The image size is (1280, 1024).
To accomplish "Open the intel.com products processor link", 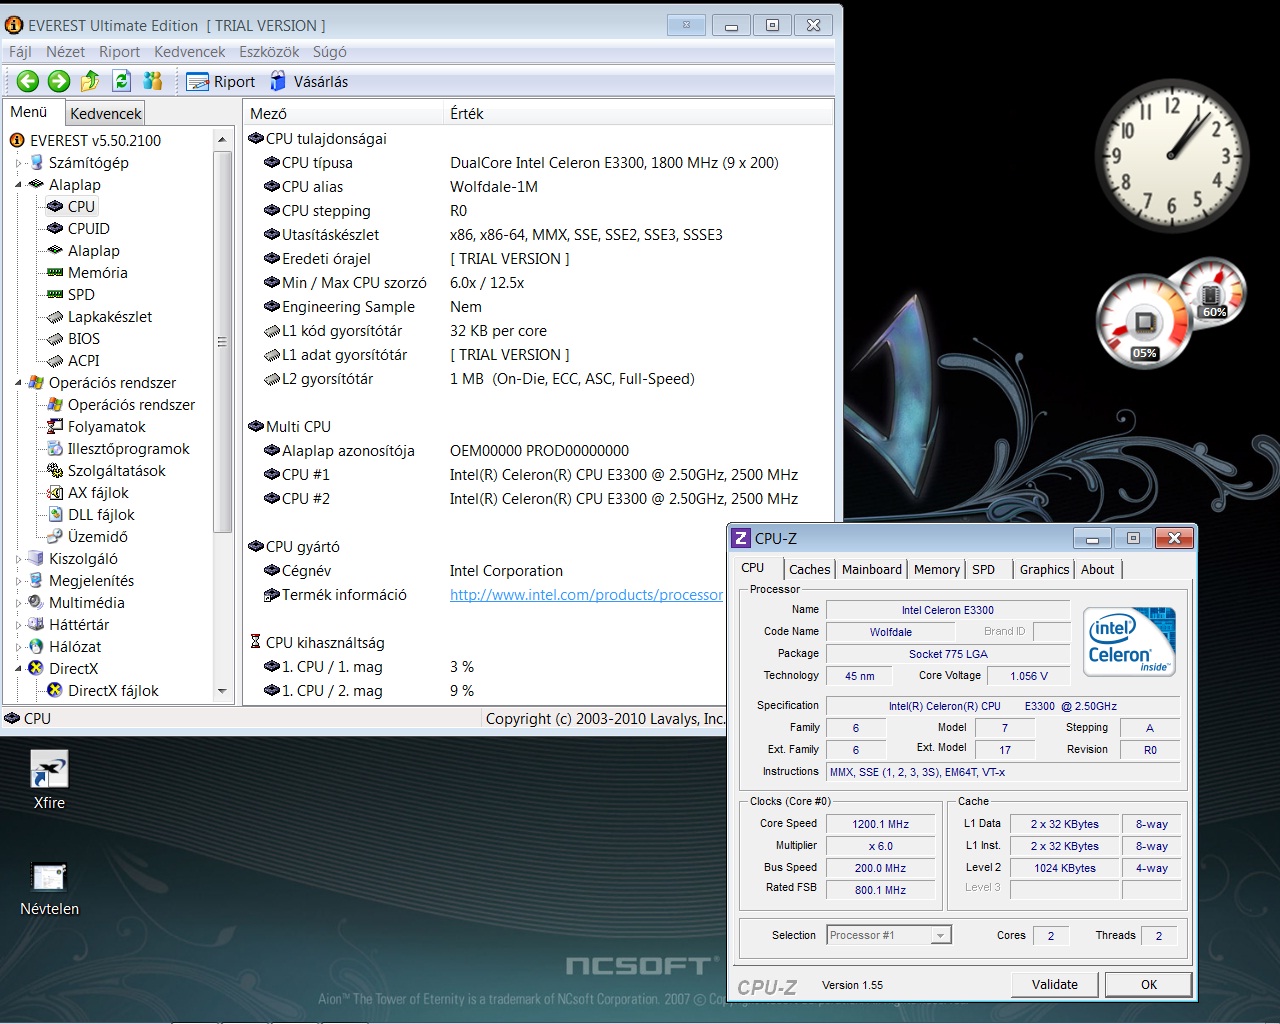I will point(586,595).
